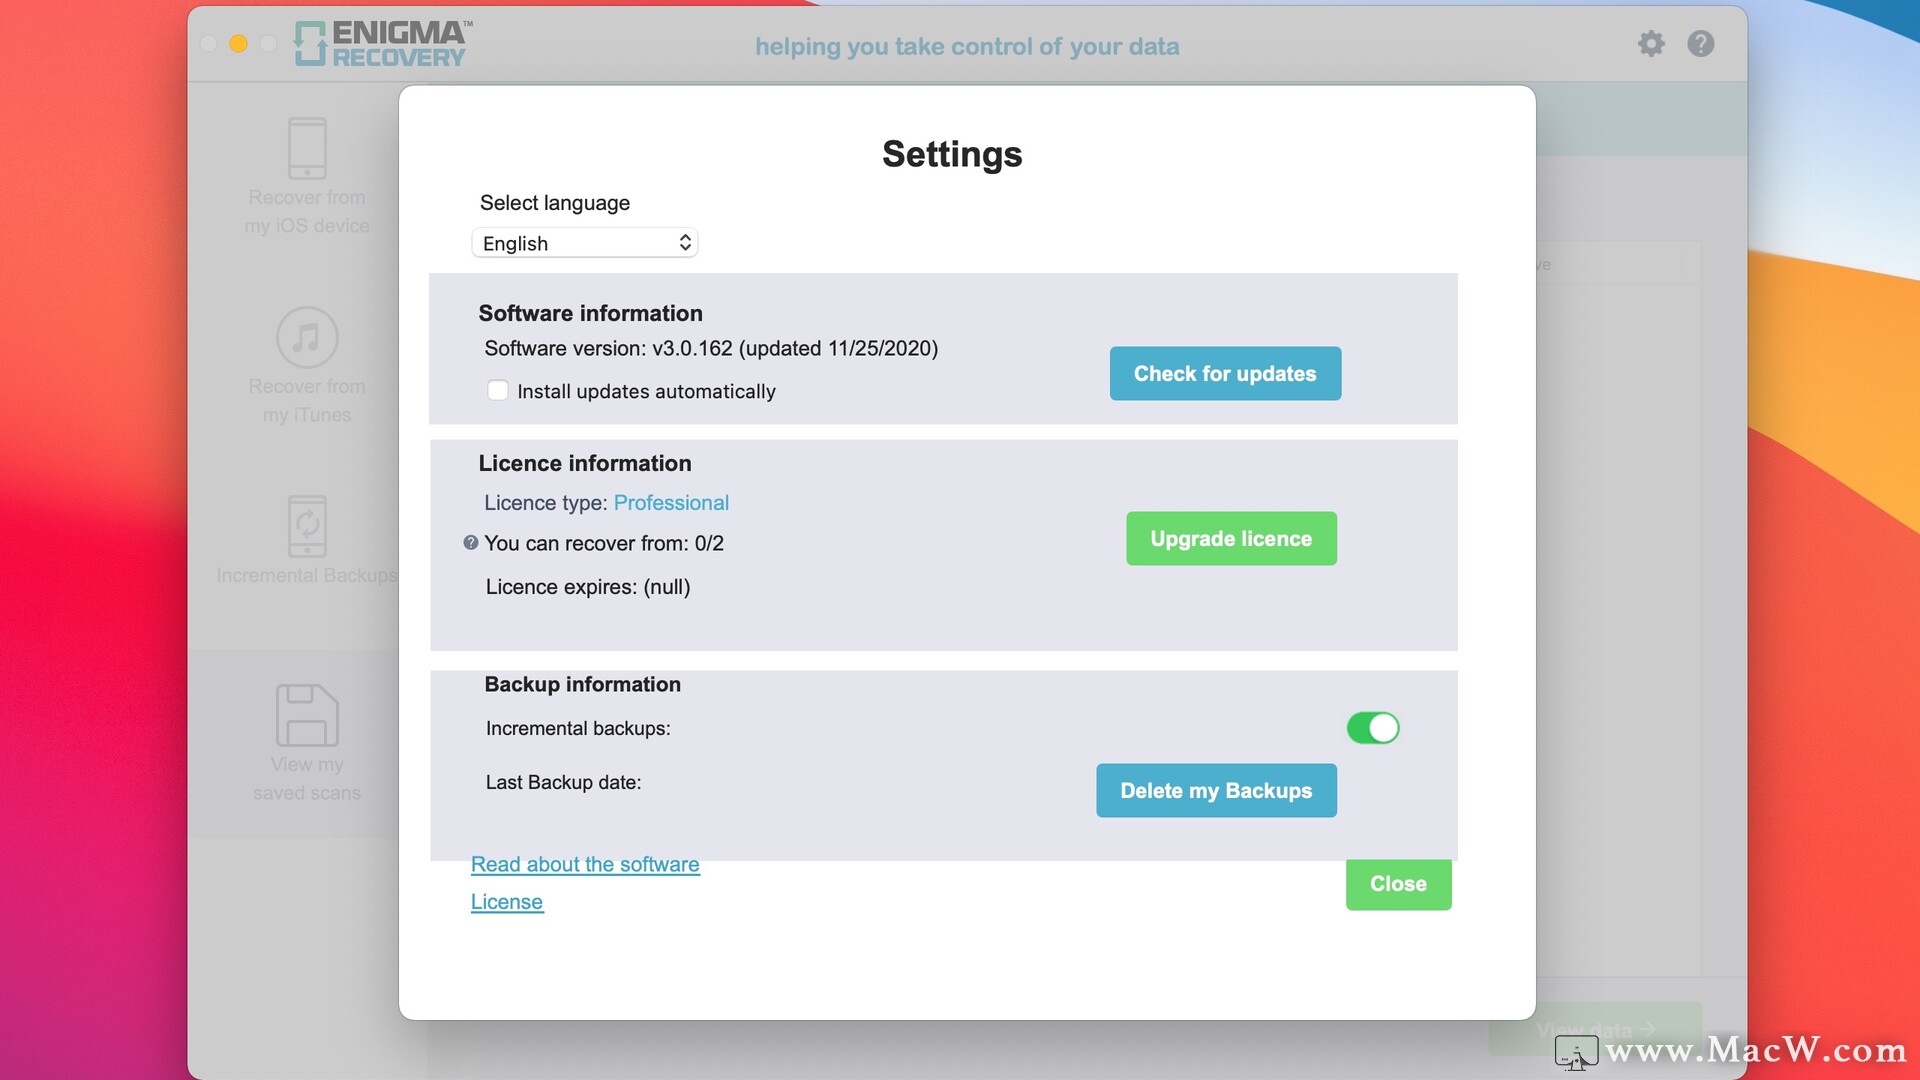The image size is (1920, 1080).
Task: Enable Install updates automatically checkbox
Action: 497,391
